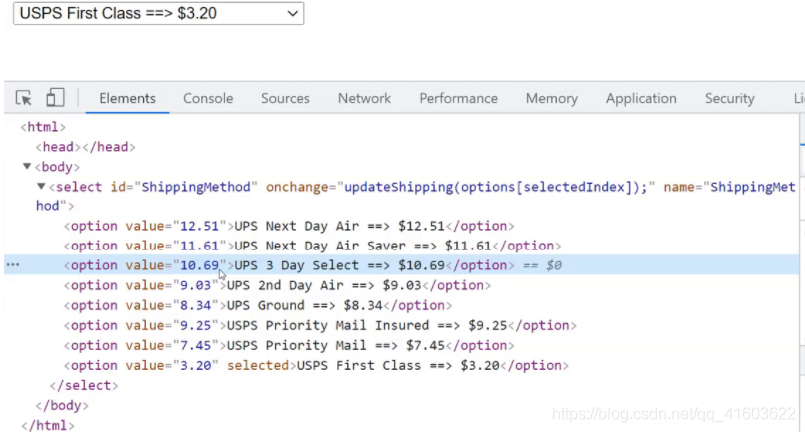Click the "selected" attribute on First Class option
This screenshot has width=805, height=432.
point(258,365)
